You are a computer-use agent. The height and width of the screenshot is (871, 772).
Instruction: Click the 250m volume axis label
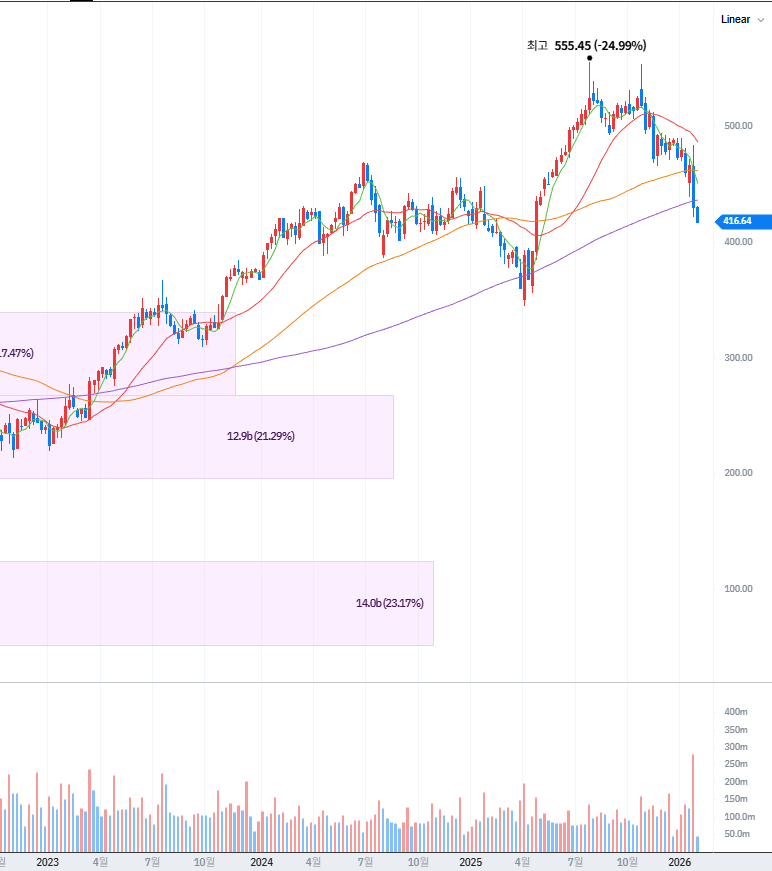click(736, 764)
